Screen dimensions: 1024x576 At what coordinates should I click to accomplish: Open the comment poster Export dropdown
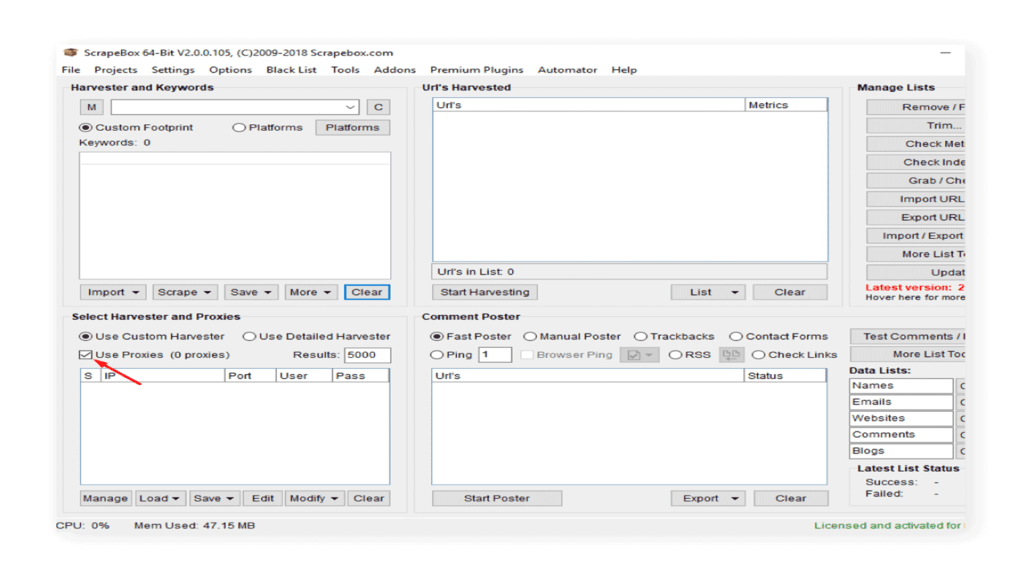(708, 498)
